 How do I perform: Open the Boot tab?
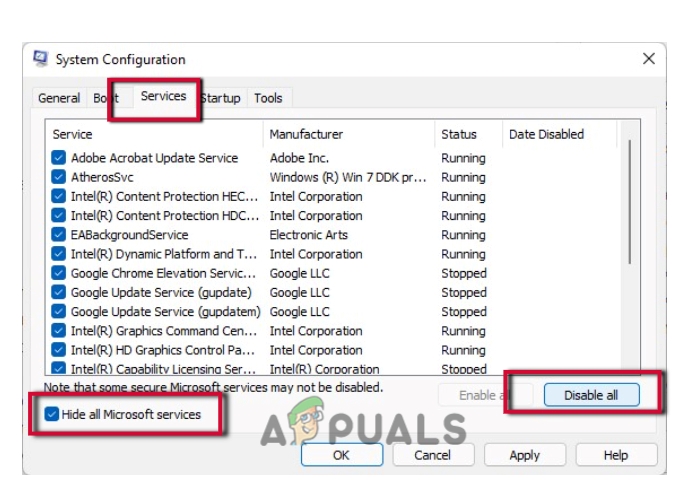(x=106, y=98)
